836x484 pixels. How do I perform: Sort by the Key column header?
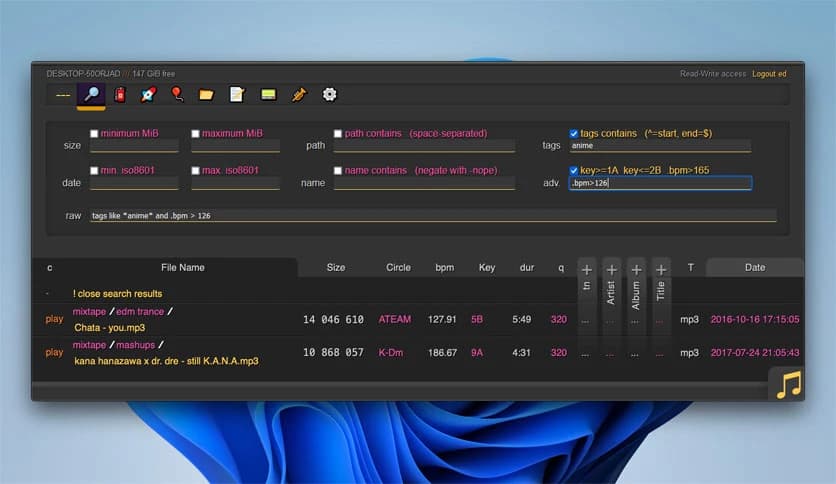(x=487, y=268)
